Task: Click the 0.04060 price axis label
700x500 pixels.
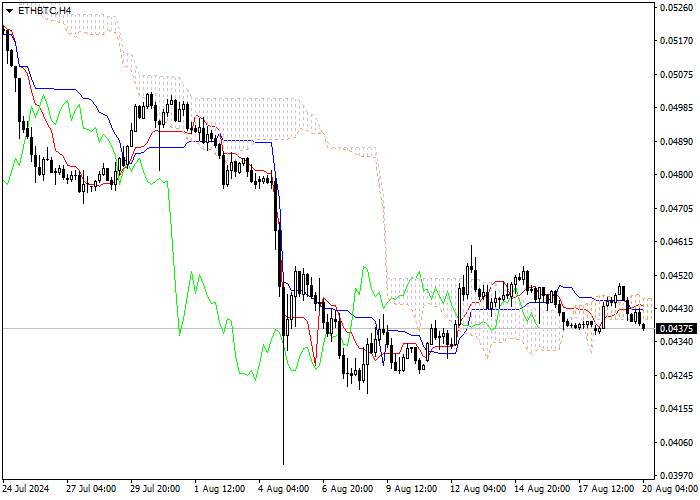Action: tap(676, 442)
